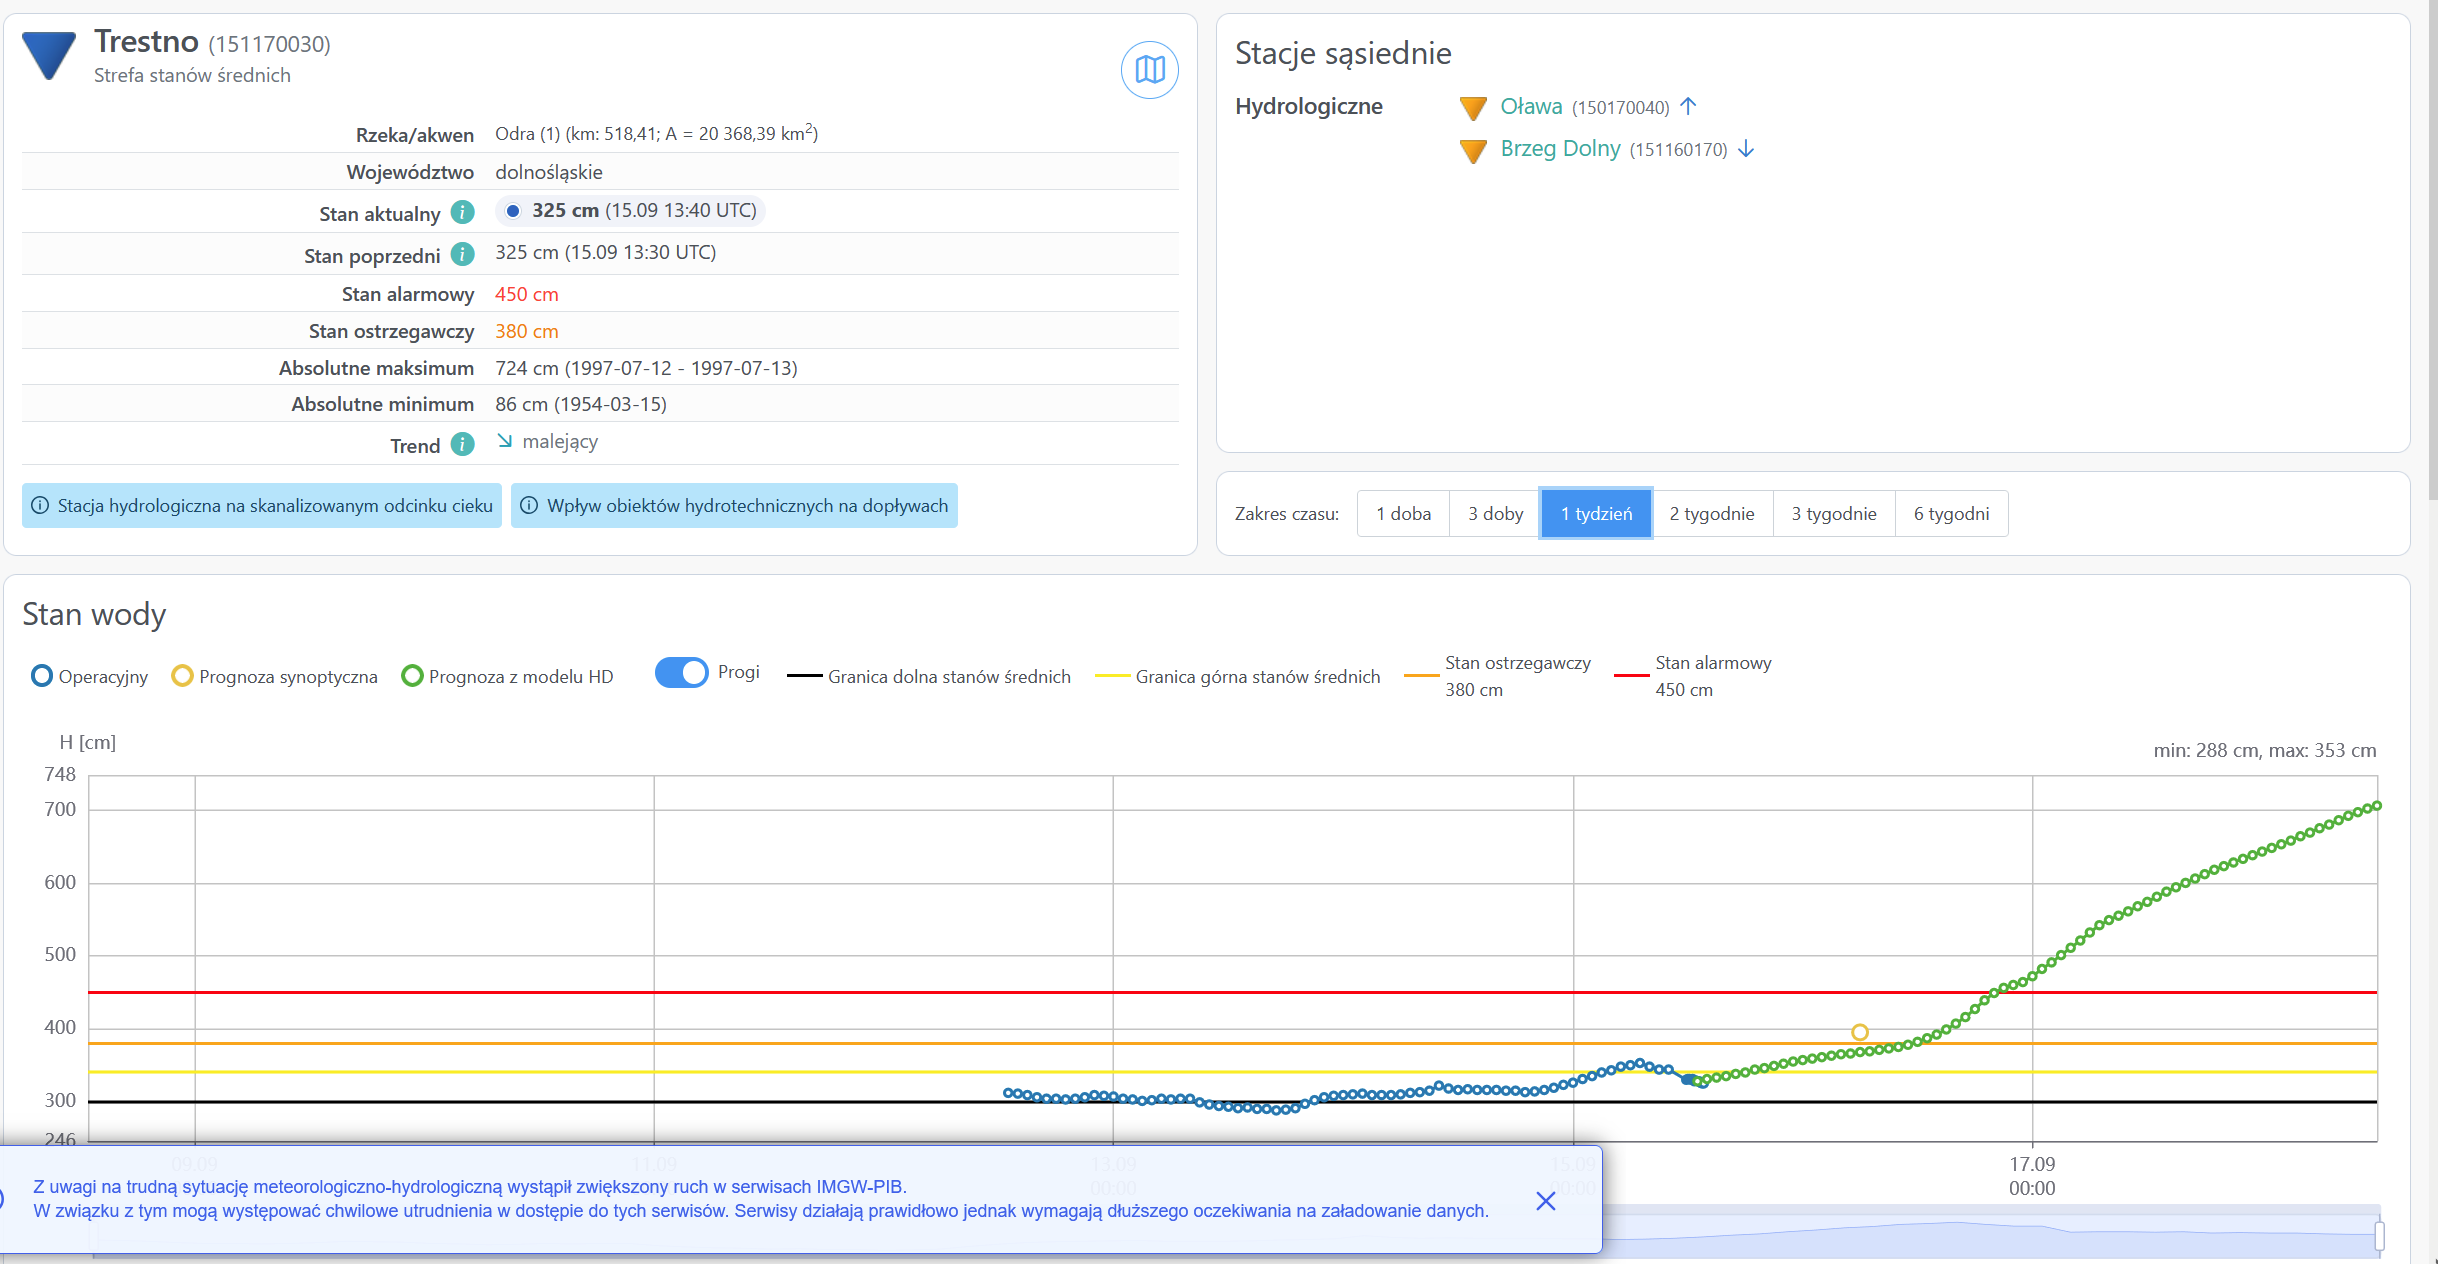Click info icon next to Stan aktualny
2438x1264 pixels.
(462, 212)
